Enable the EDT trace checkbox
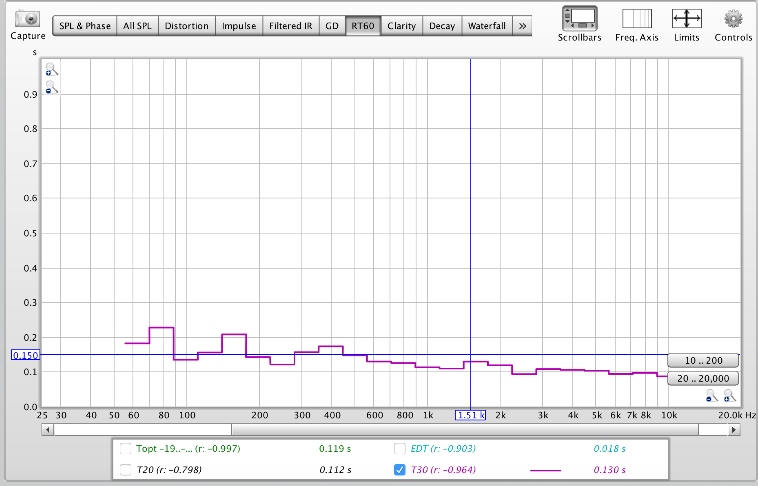This screenshot has width=758, height=486. coord(400,448)
